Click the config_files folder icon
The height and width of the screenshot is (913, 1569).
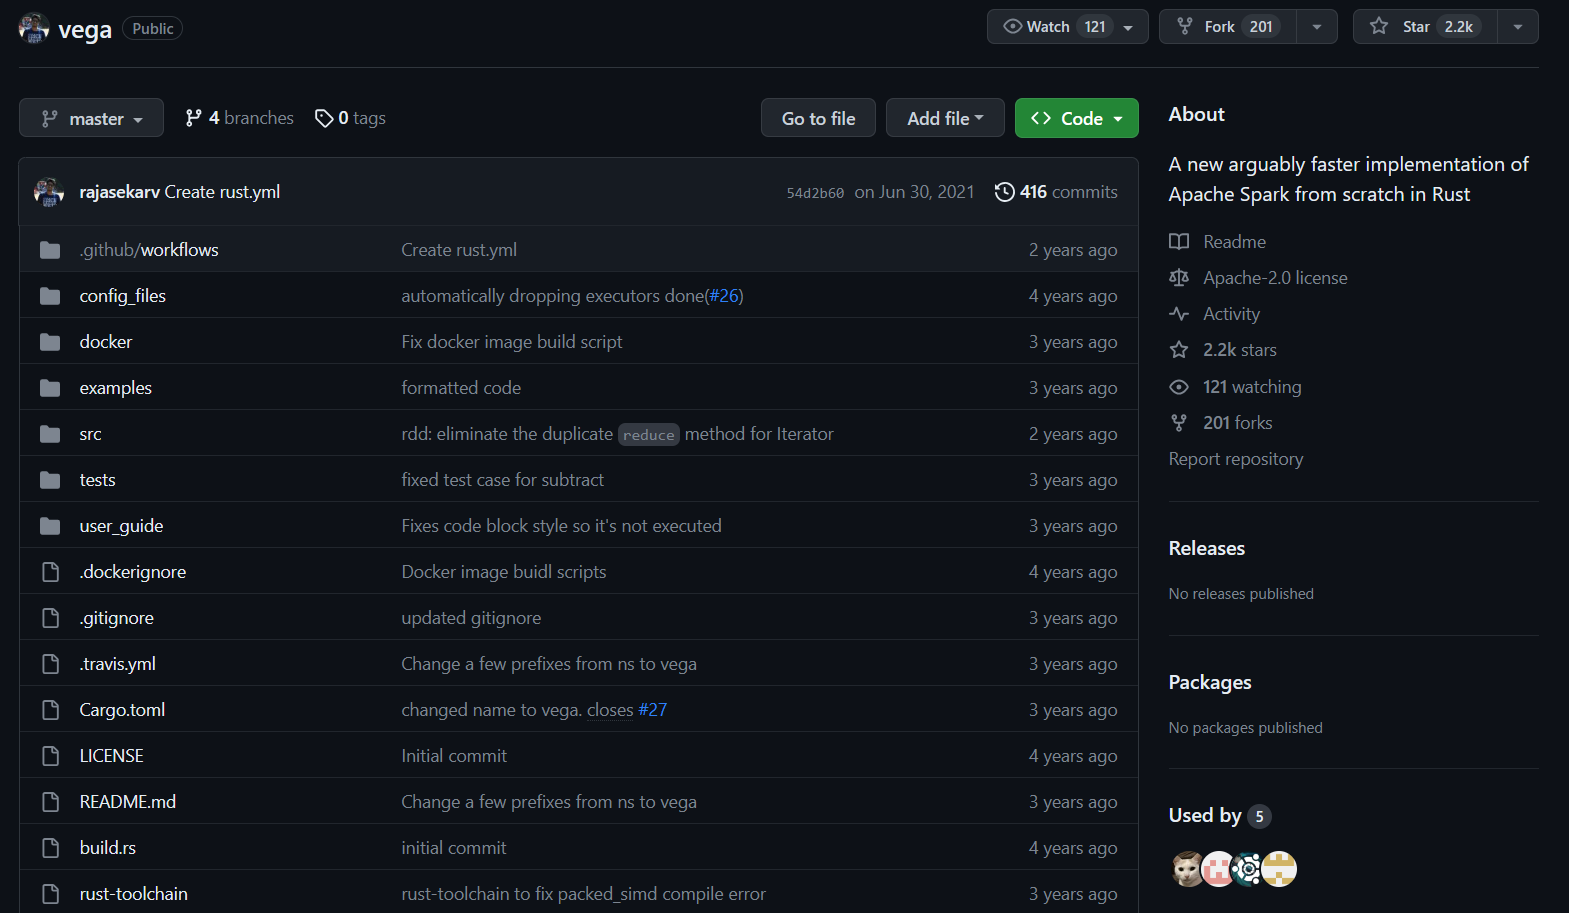(50, 296)
